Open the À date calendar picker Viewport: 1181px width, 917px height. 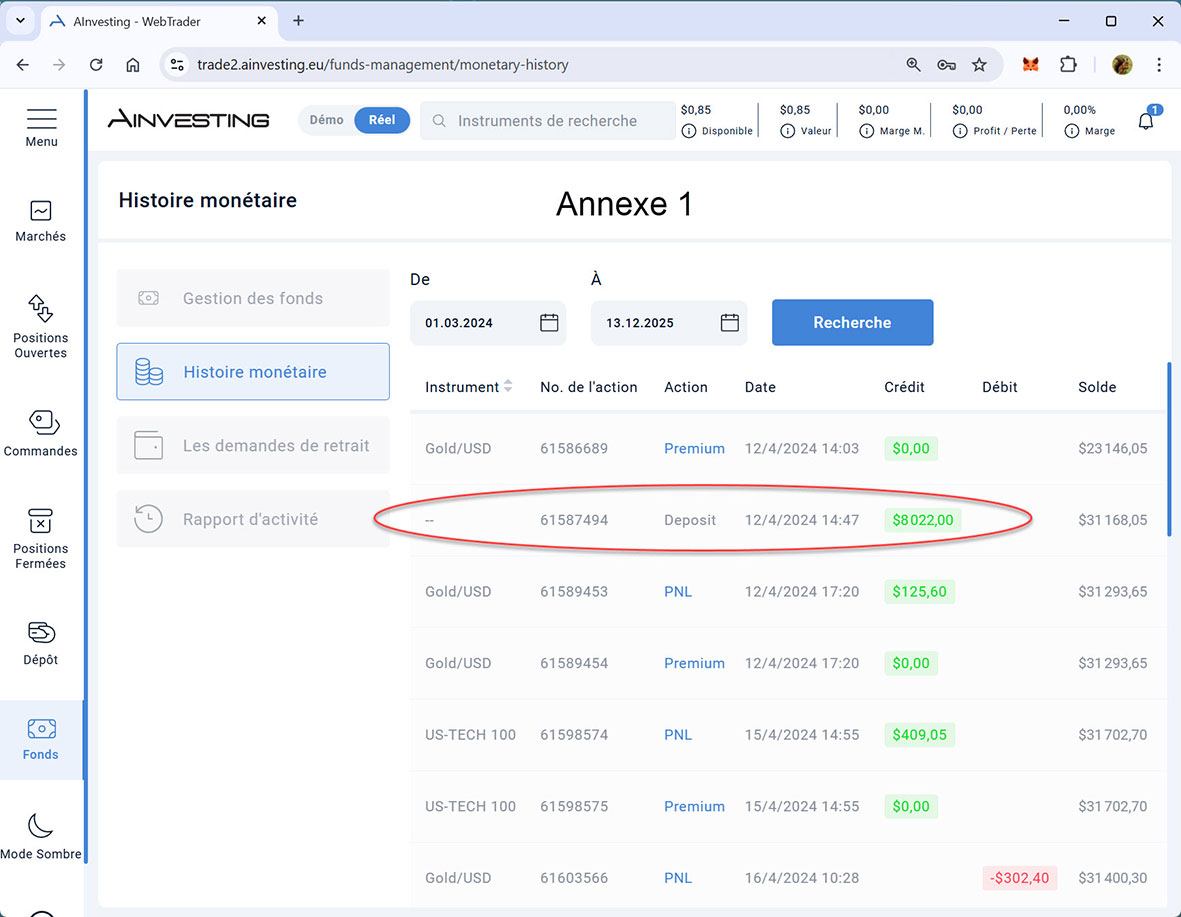[x=730, y=323]
